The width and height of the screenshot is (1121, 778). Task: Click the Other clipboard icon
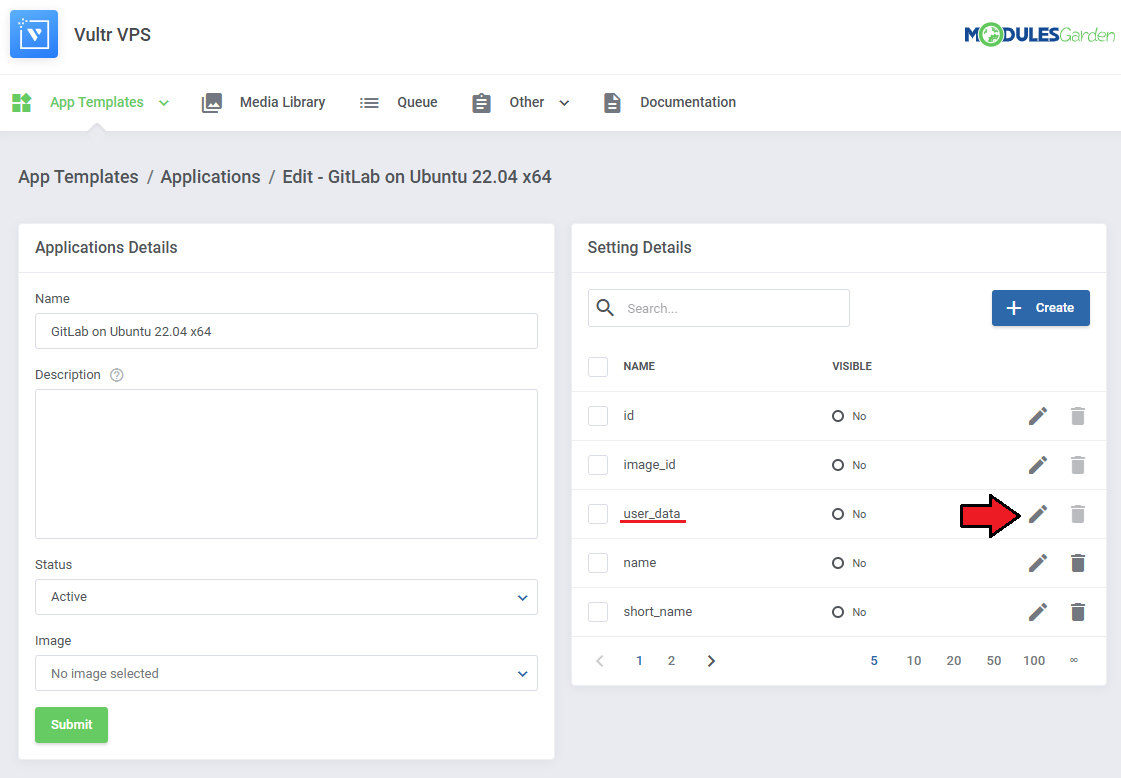[481, 103]
